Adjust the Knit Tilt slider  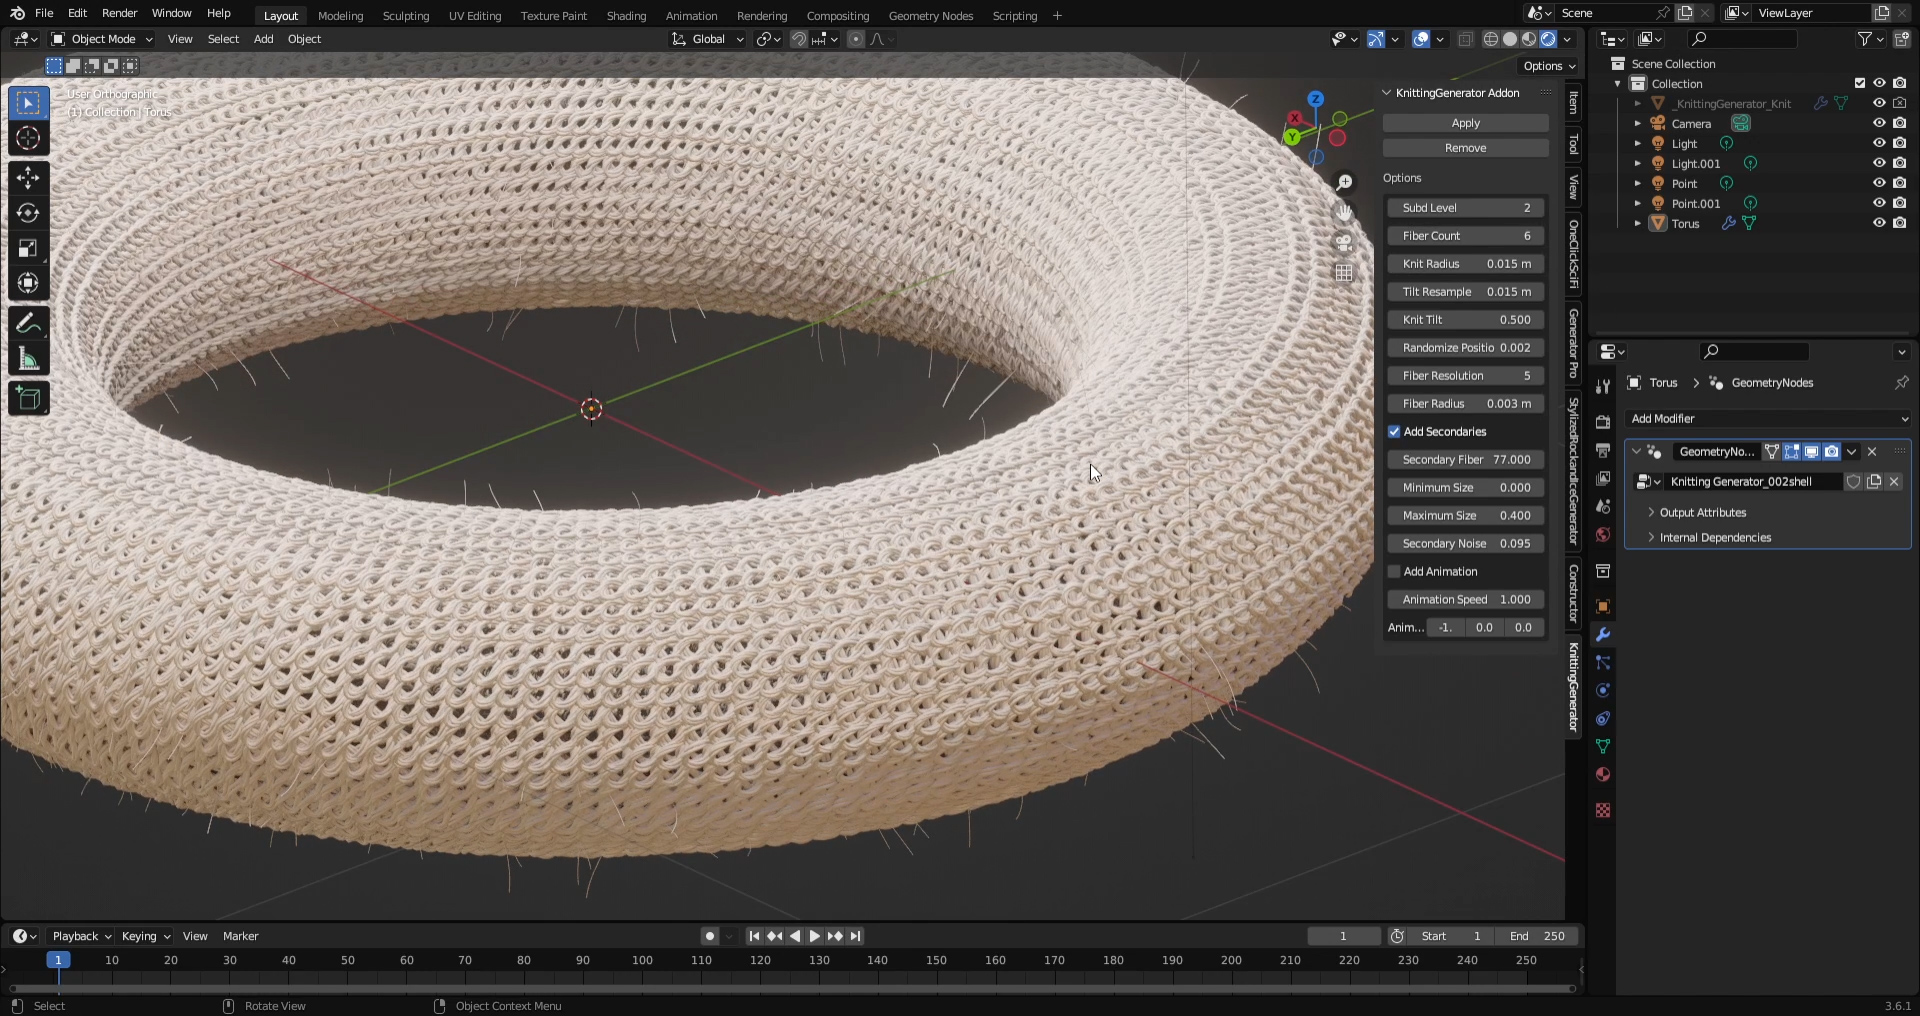click(x=1464, y=319)
